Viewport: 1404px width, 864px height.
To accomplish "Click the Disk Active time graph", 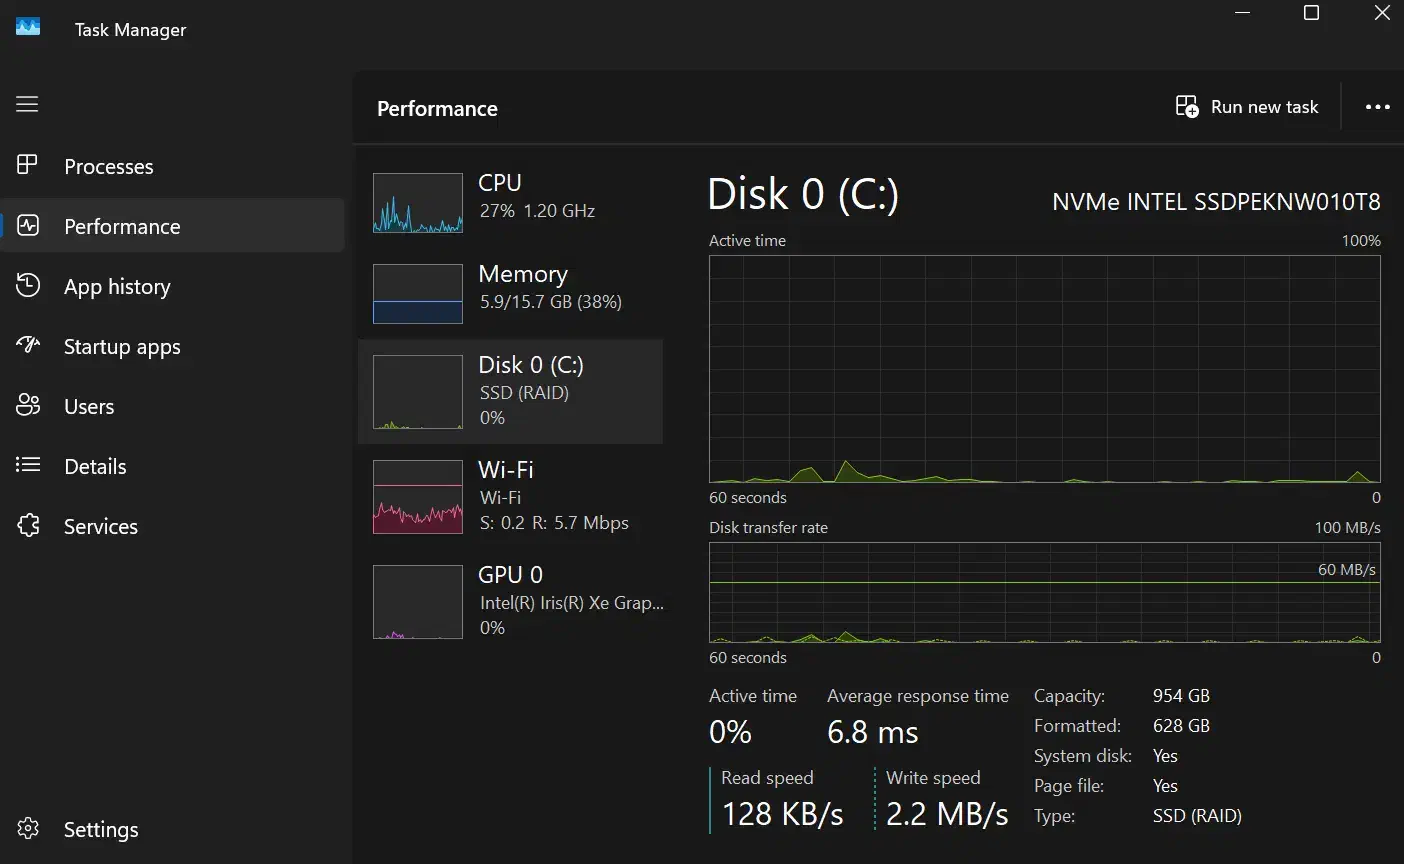I will click(x=1044, y=369).
